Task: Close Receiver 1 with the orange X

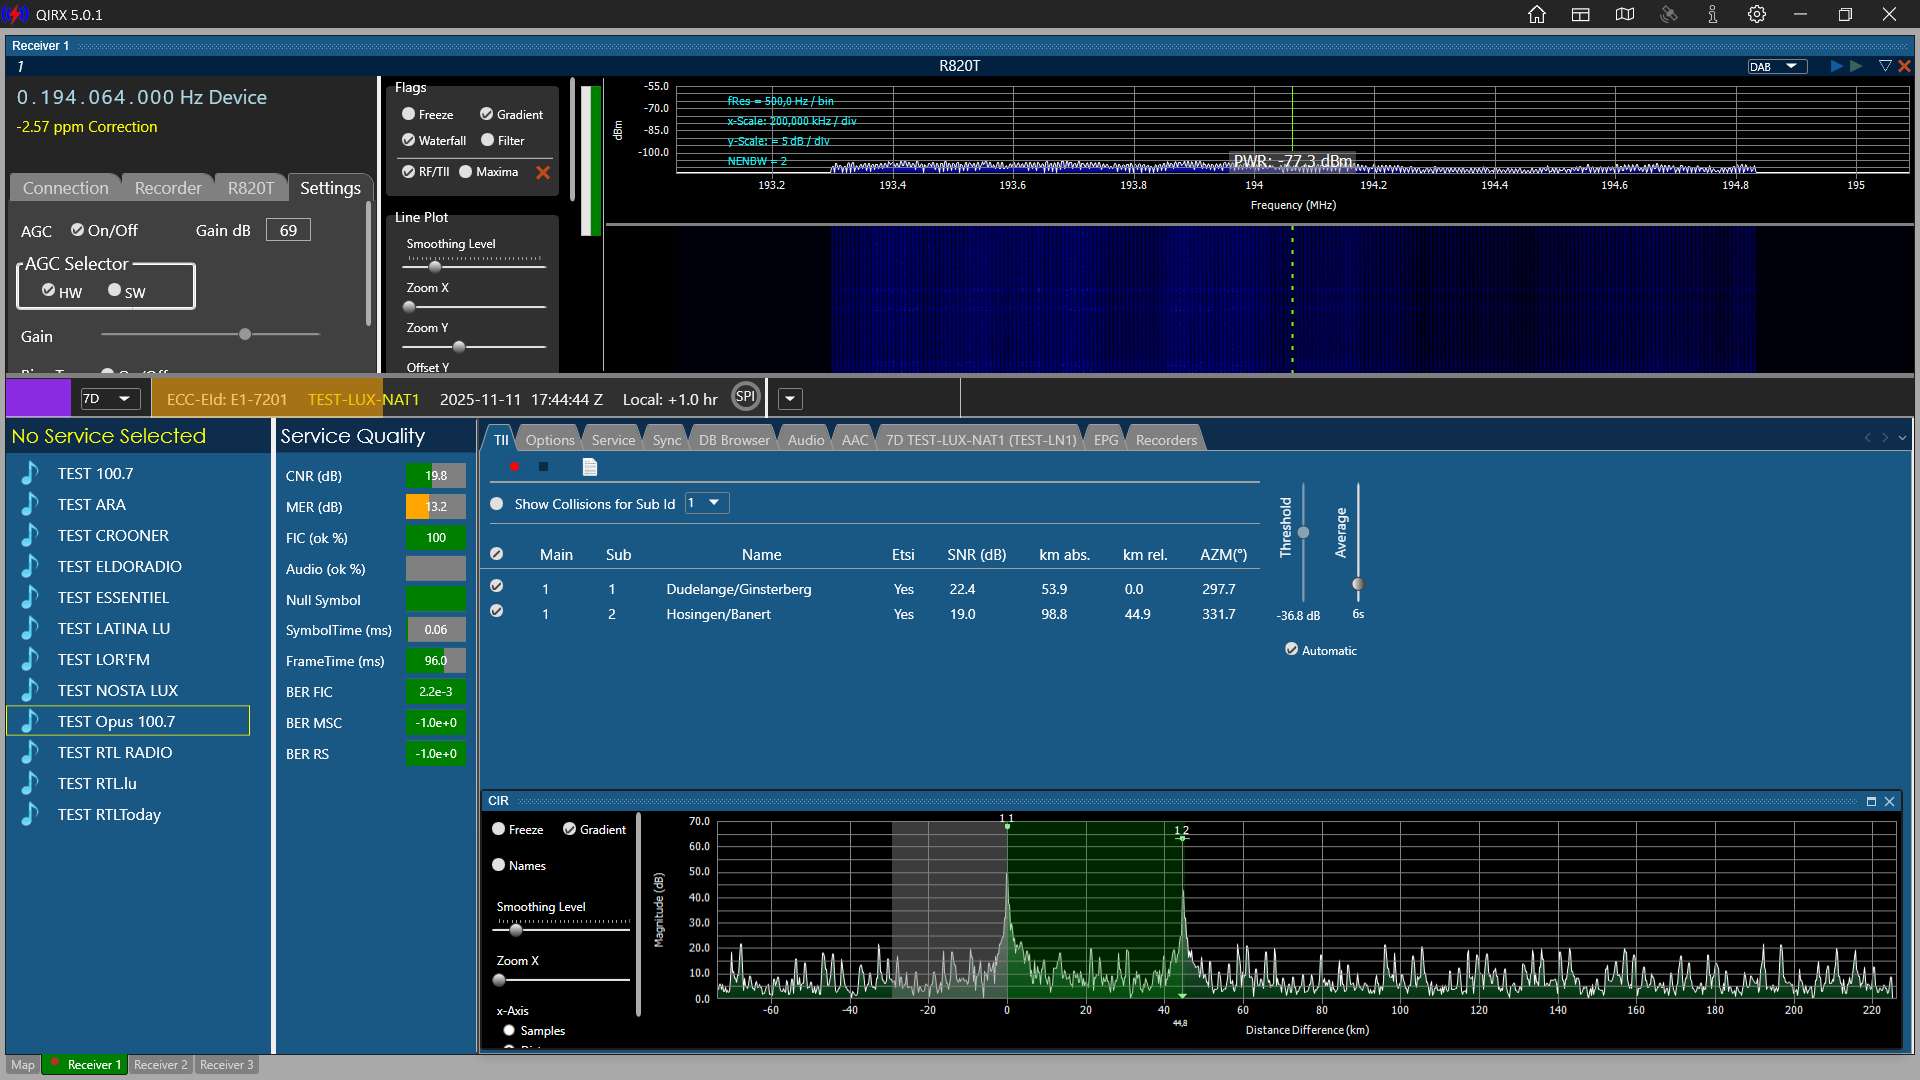Action: tap(1904, 66)
